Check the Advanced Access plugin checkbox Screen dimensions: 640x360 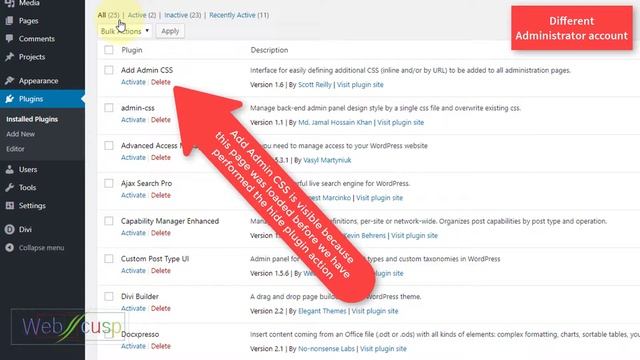109,145
